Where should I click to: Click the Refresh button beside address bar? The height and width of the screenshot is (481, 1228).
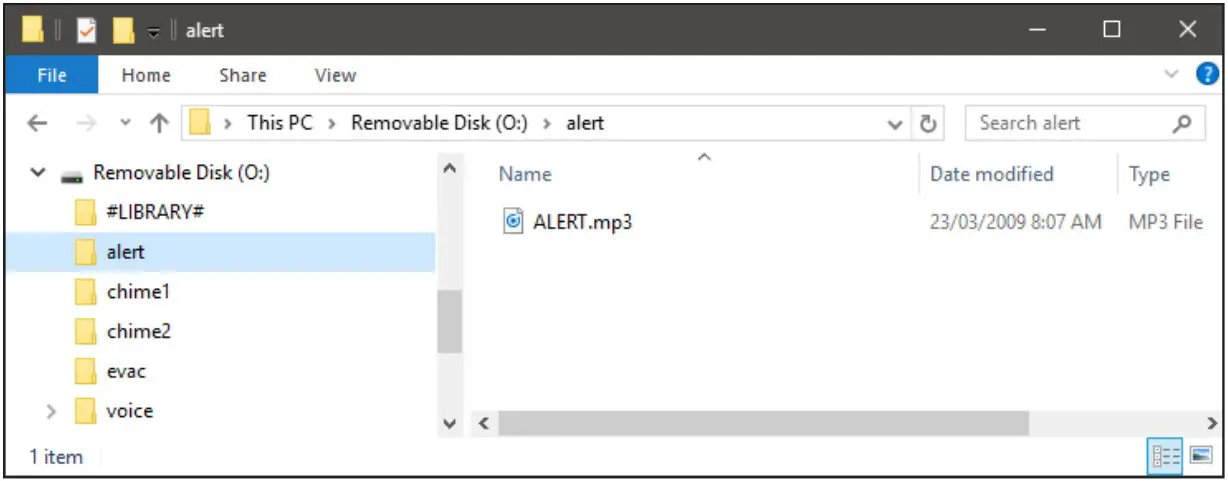coord(928,124)
